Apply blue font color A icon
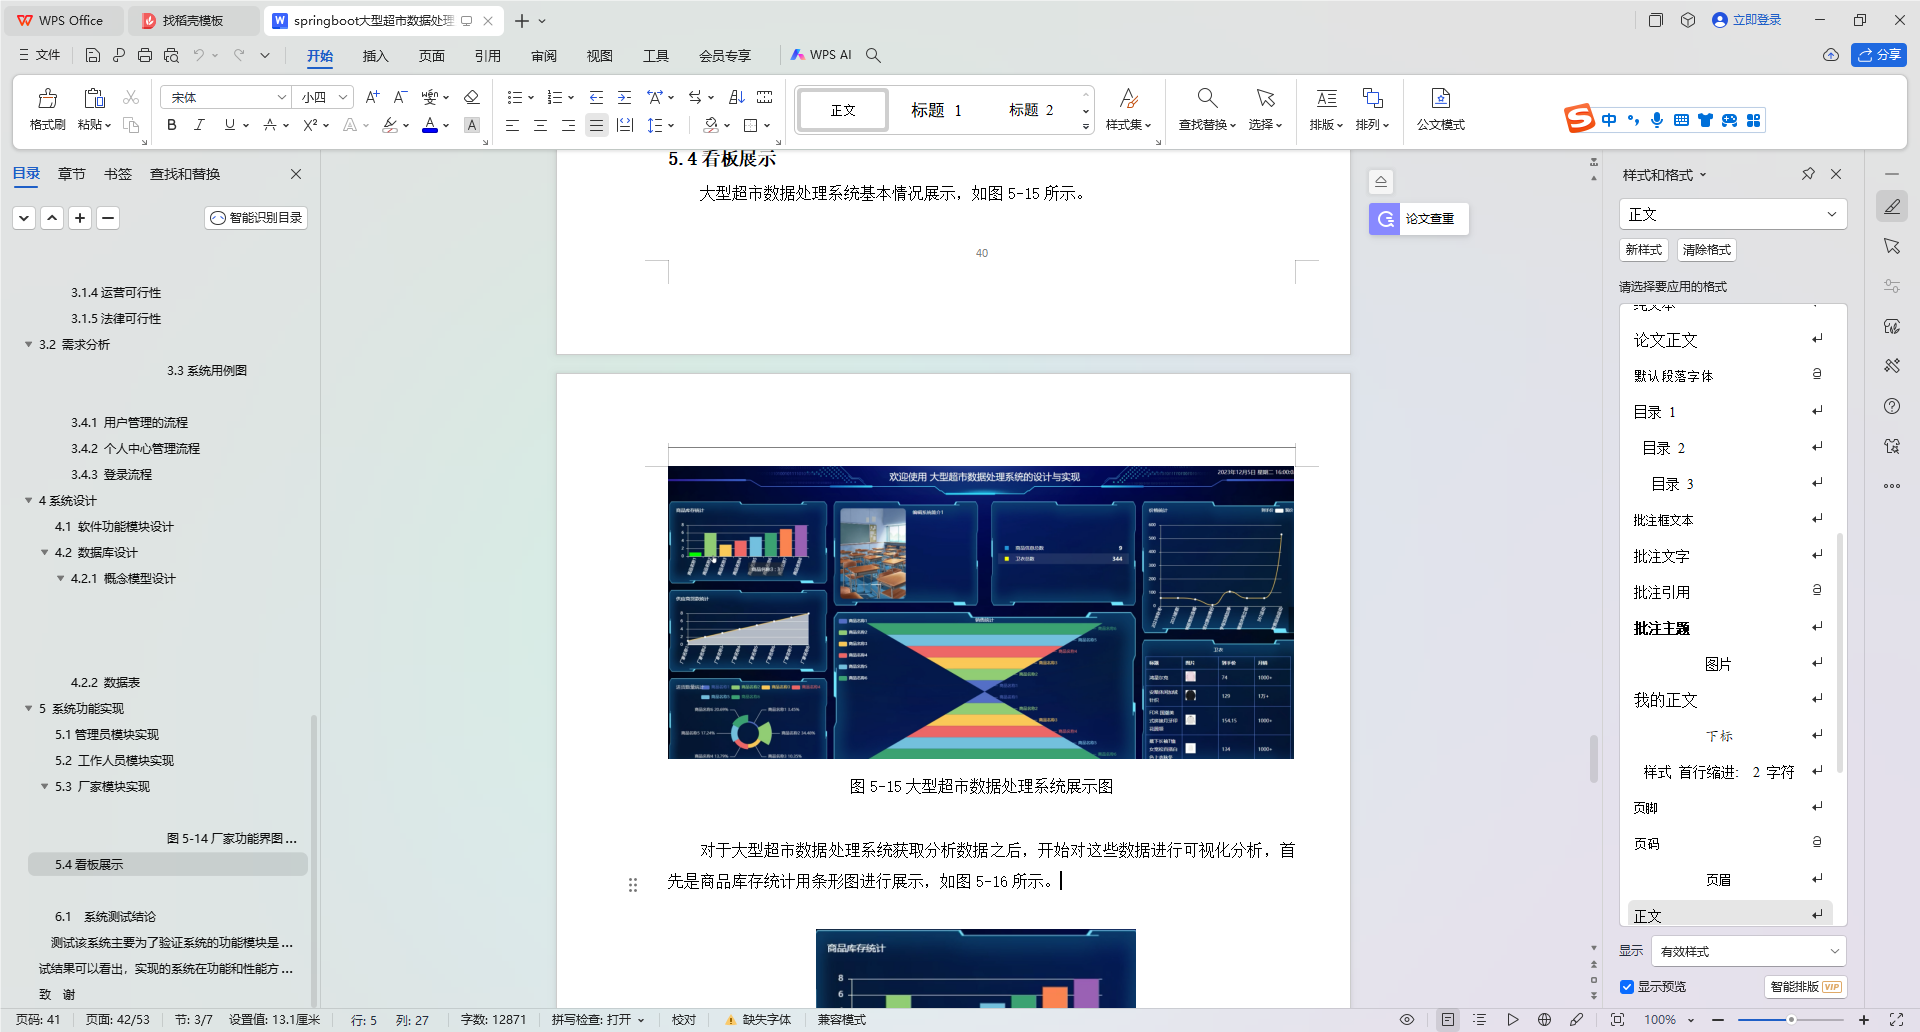Viewport: 1920px width, 1032px height. click(x=430, y=125)
